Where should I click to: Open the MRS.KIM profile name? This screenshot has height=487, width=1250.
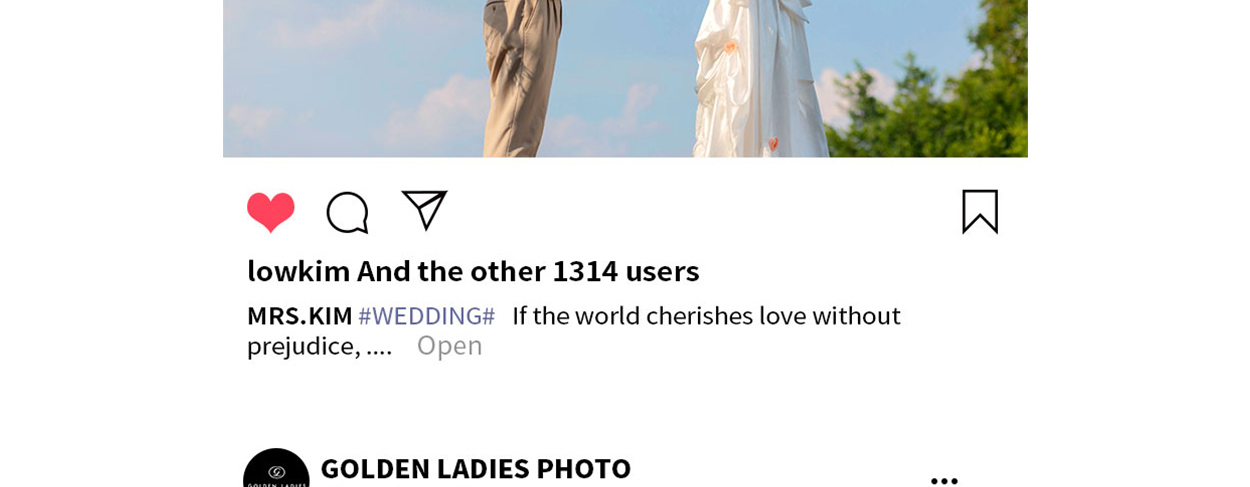tap(299, 316)
